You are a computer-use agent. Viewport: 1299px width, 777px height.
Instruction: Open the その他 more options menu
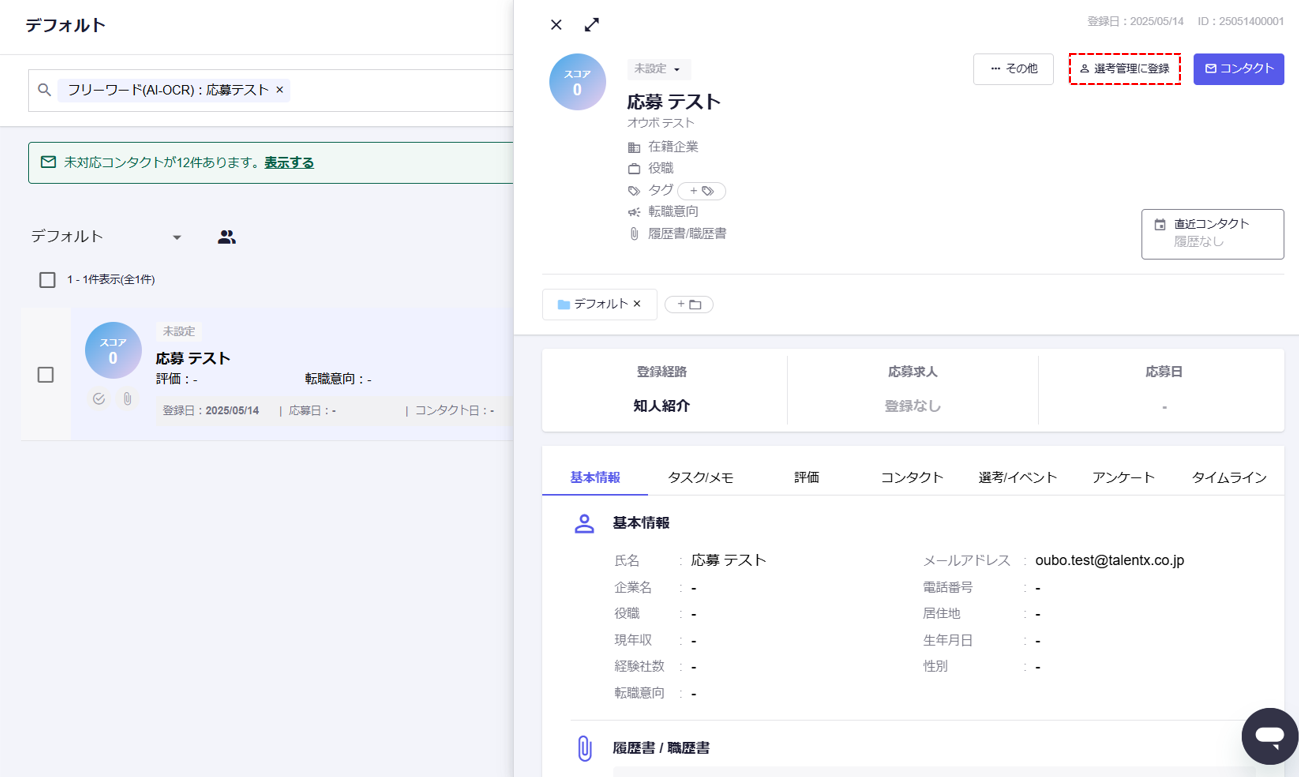tap(1013, 69)
